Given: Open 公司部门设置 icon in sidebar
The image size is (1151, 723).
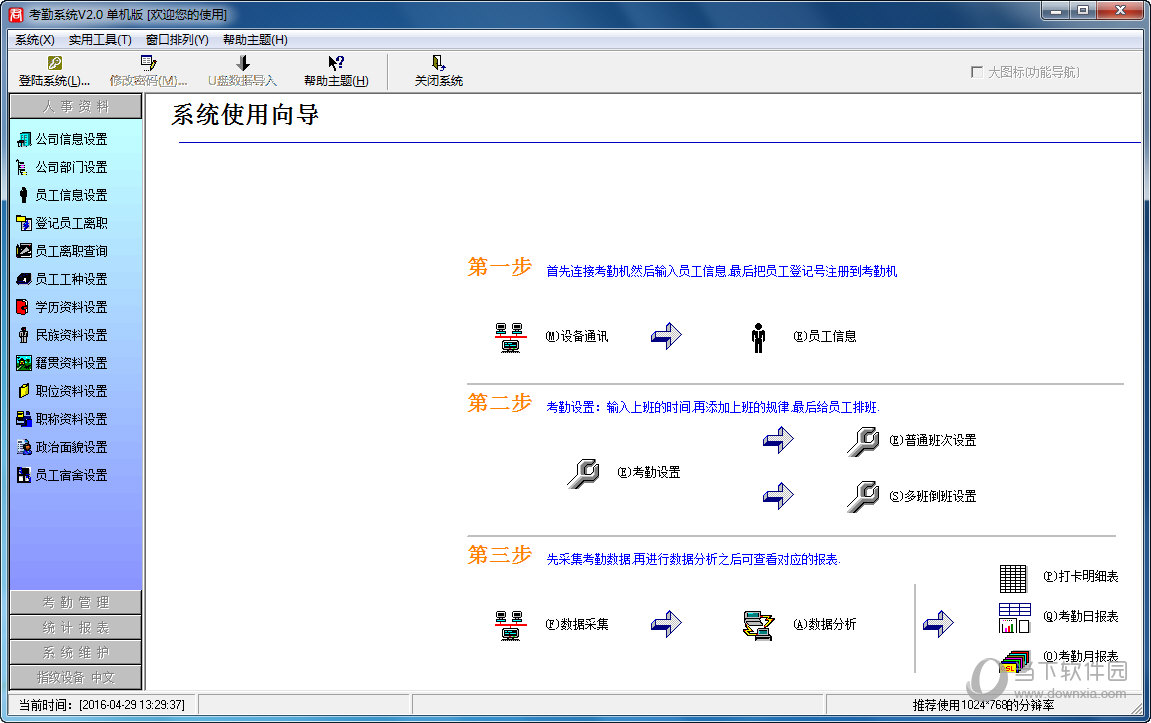Looking at the screenshot, I should 23,167.
